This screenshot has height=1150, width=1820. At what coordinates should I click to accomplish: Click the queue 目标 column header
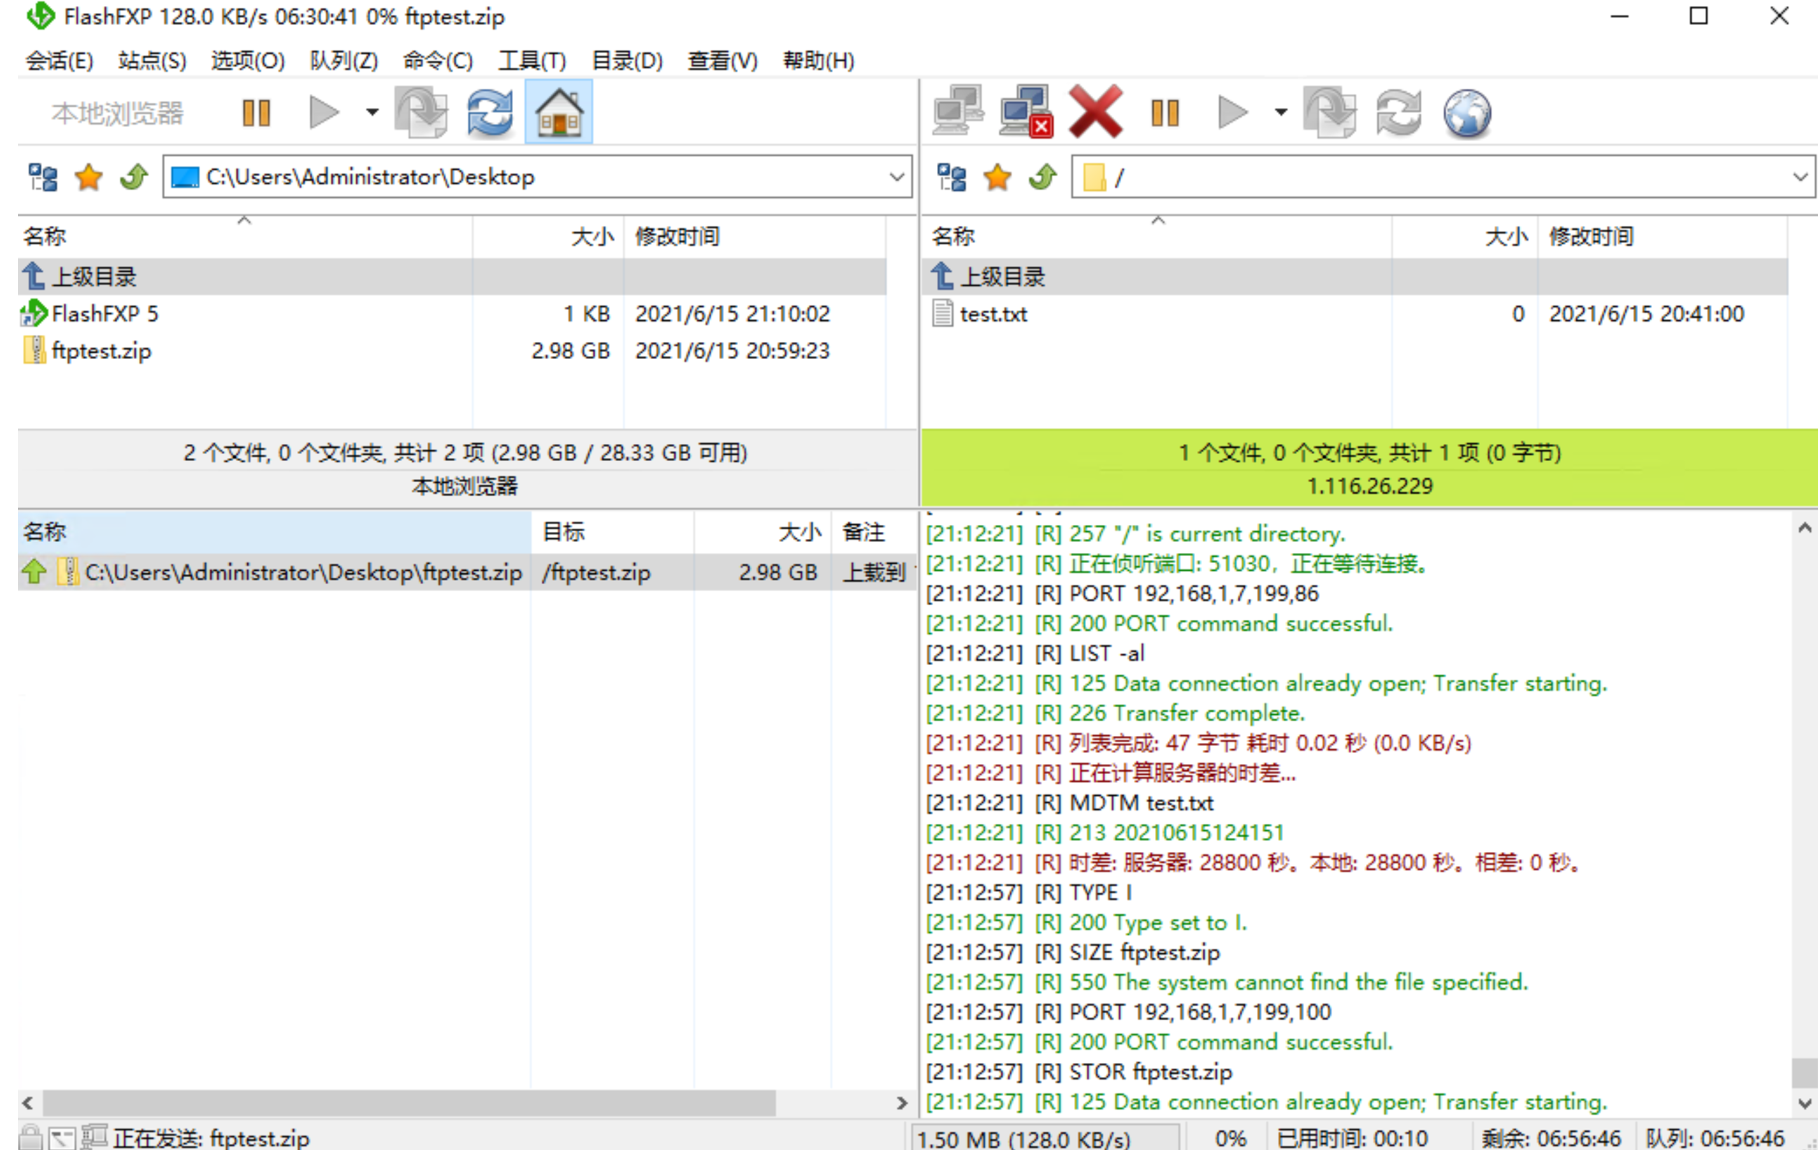(612, 532)
